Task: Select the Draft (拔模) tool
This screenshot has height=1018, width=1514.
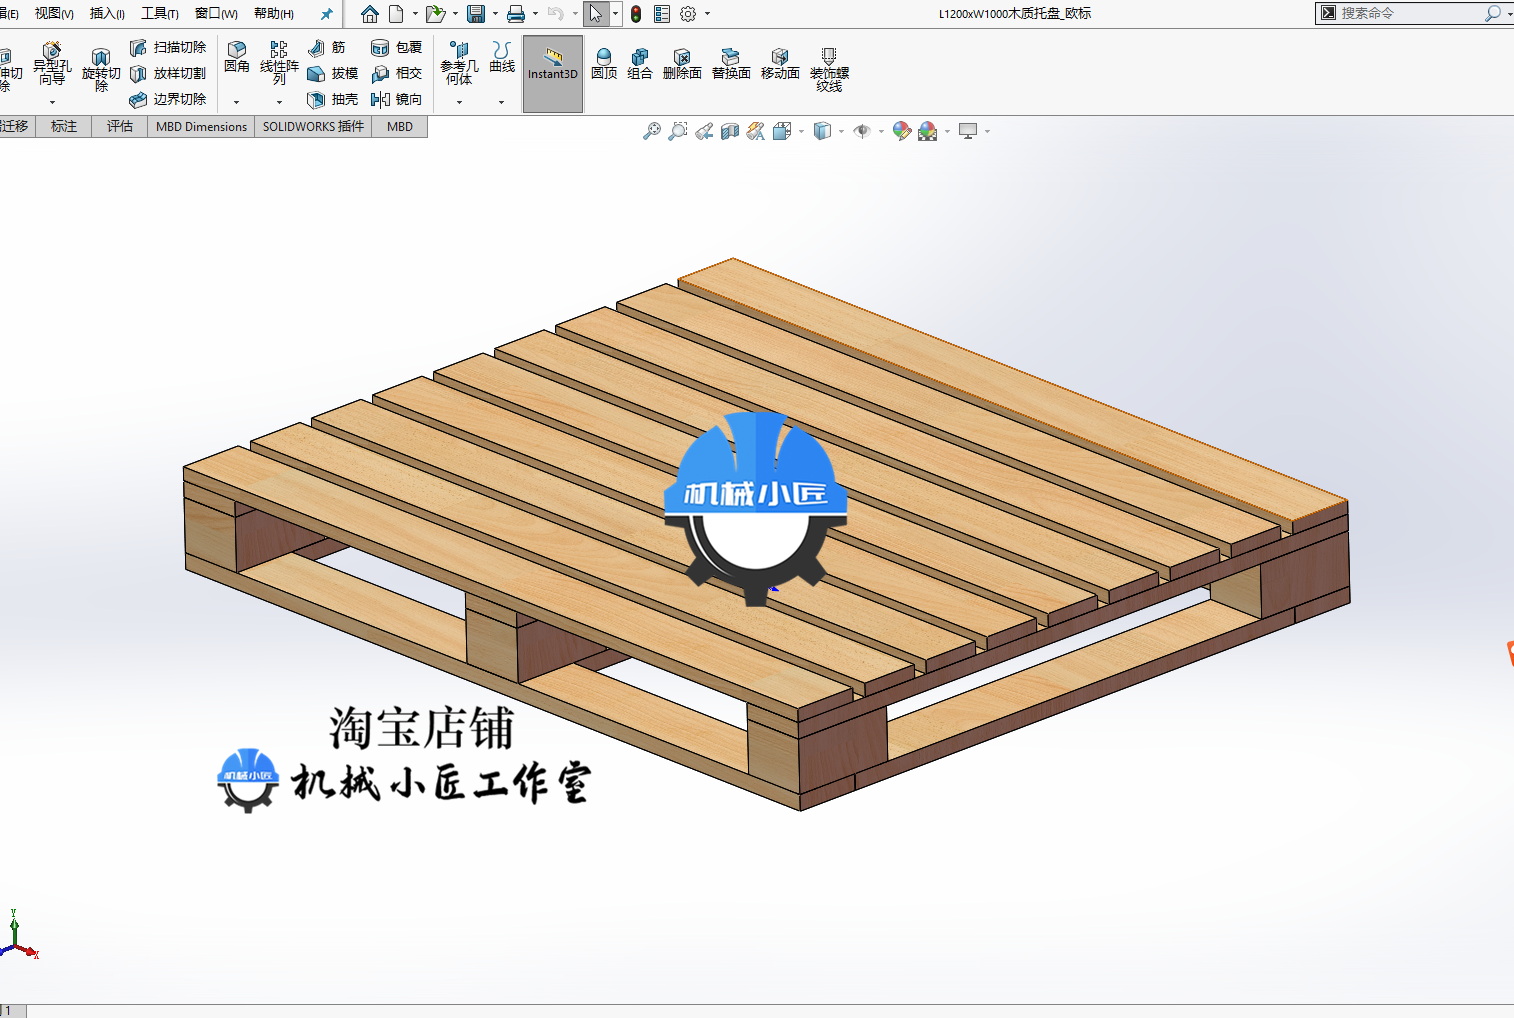Action: tap(332, 73)
